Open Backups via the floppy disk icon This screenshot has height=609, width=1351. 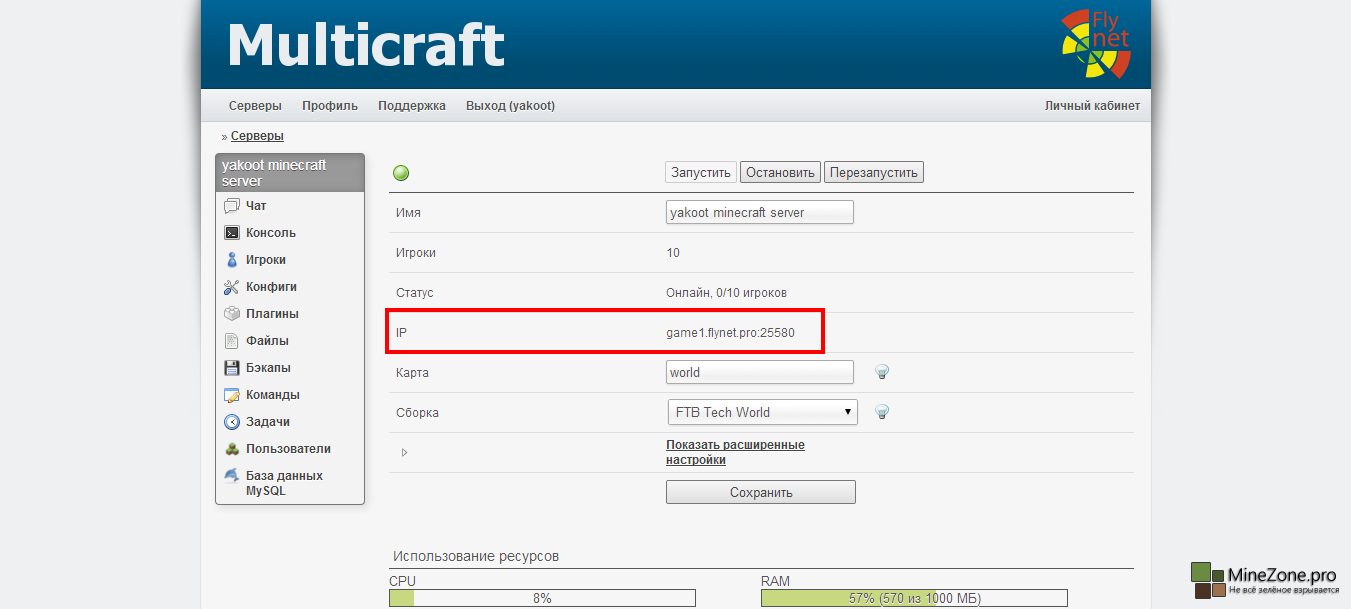pos(232,368)
